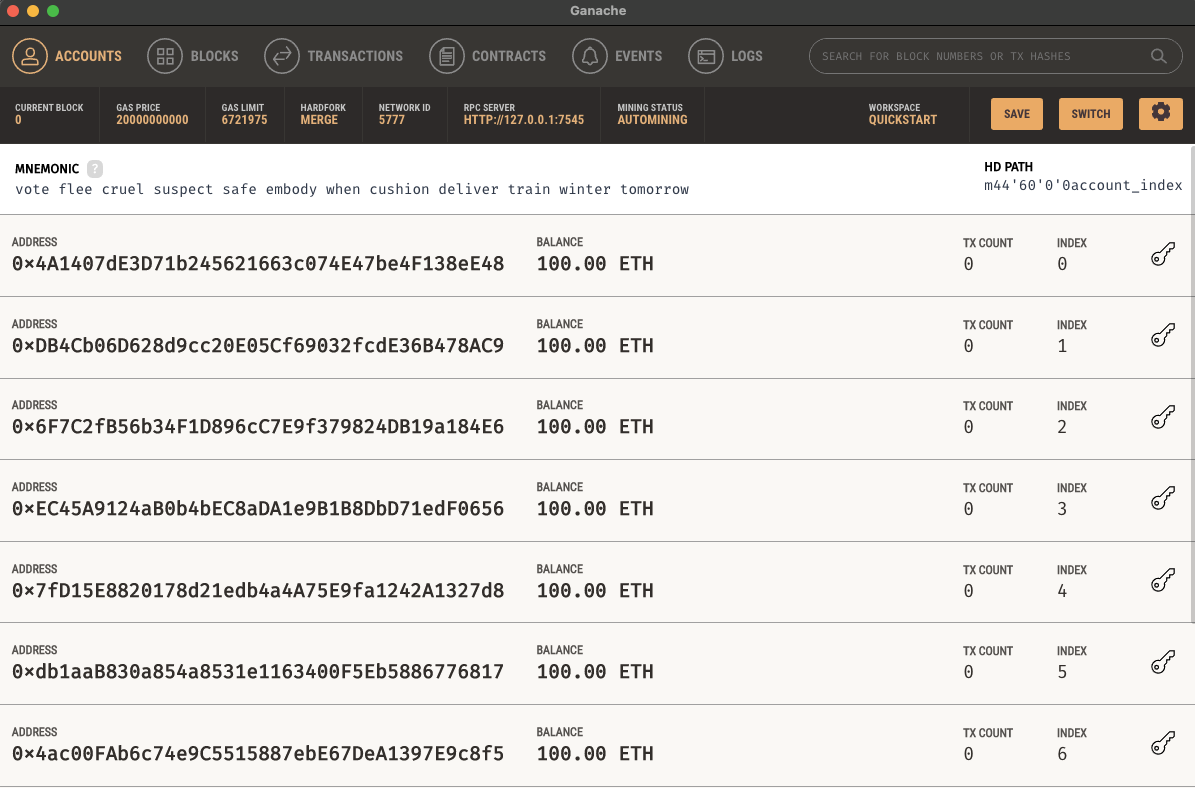Show private key for account index 5
The width and height of the screenshot is (1195, 788).
pos(1163,662)
